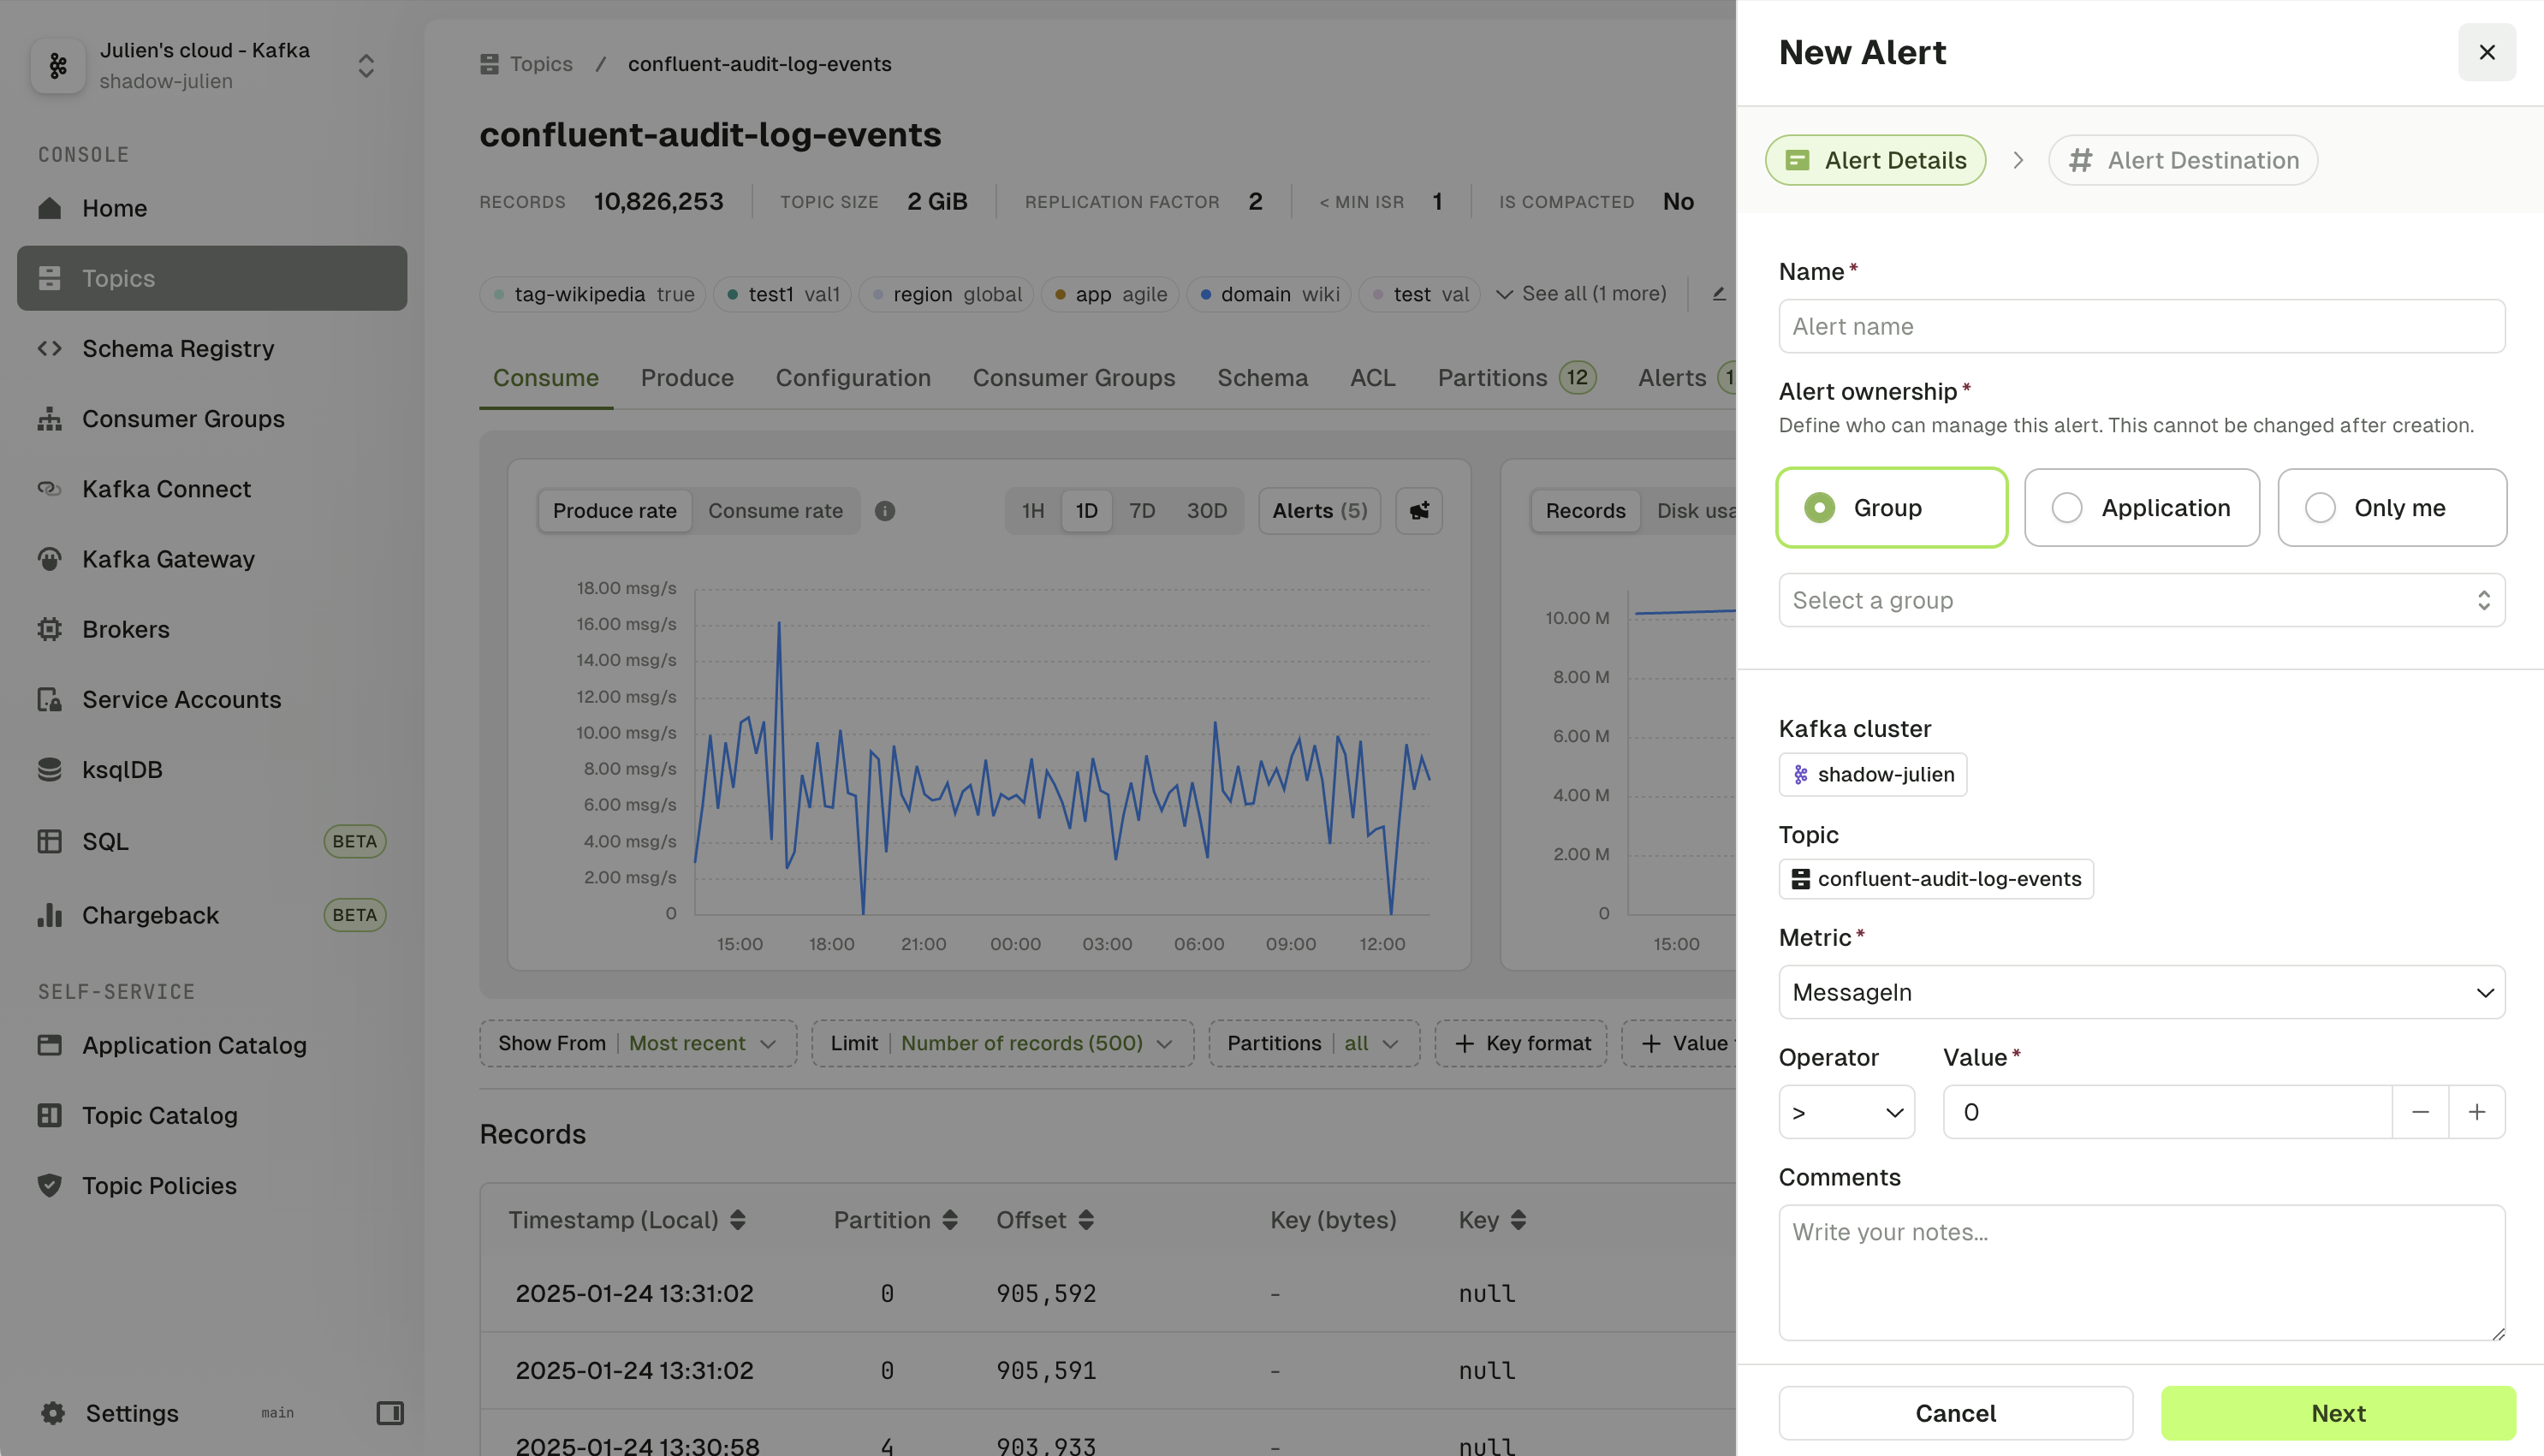This screenshot has width=2544, height=1456.
Task: Click the Alerts (5) button
Action: tap(1319, 511)
